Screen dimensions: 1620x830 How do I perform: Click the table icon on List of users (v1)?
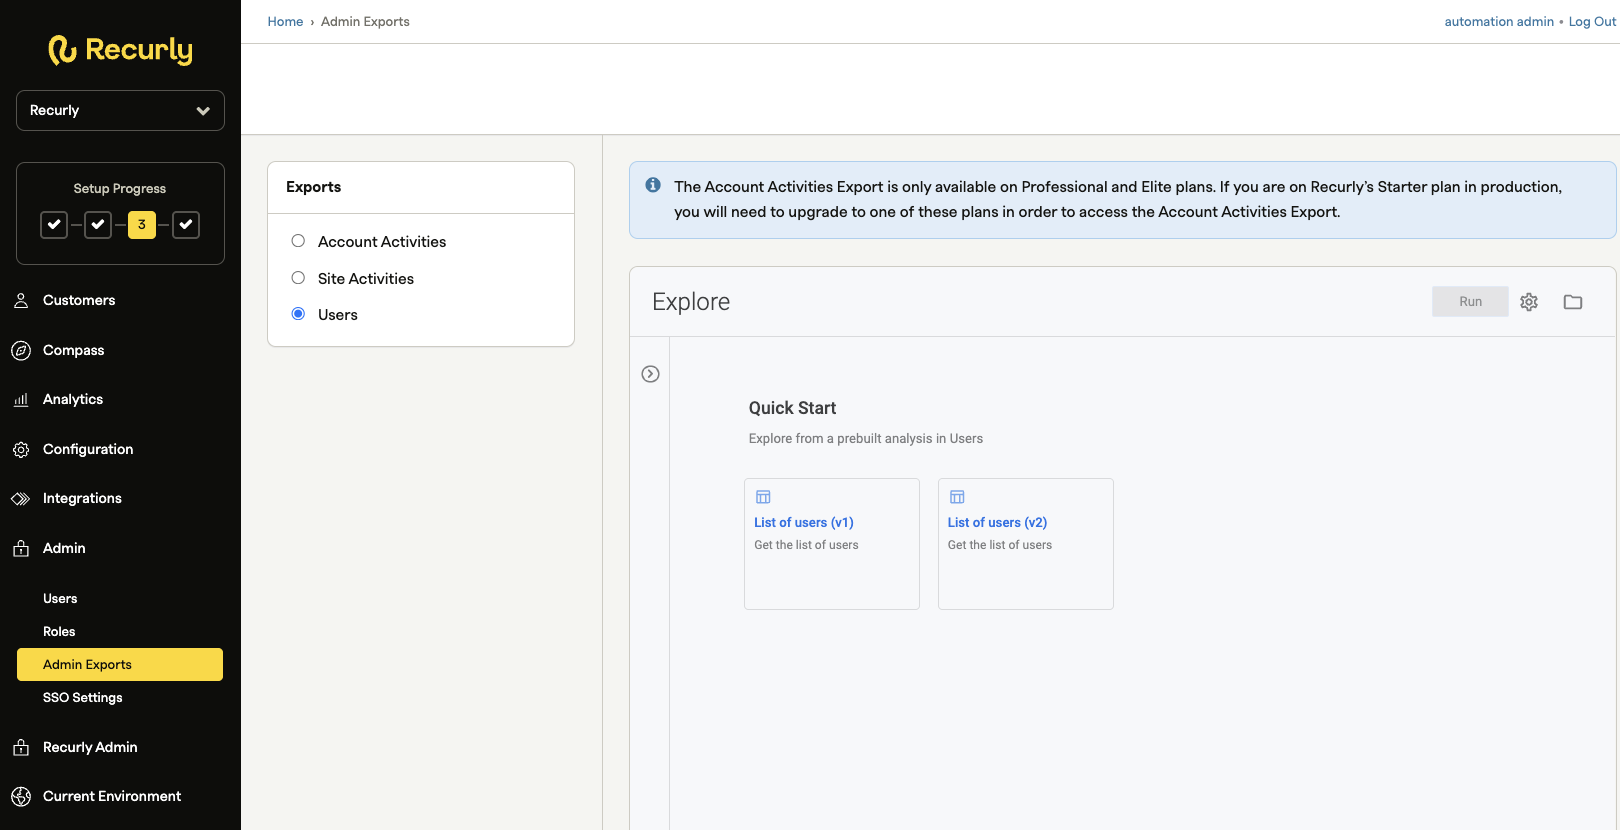tap(763, 497)
